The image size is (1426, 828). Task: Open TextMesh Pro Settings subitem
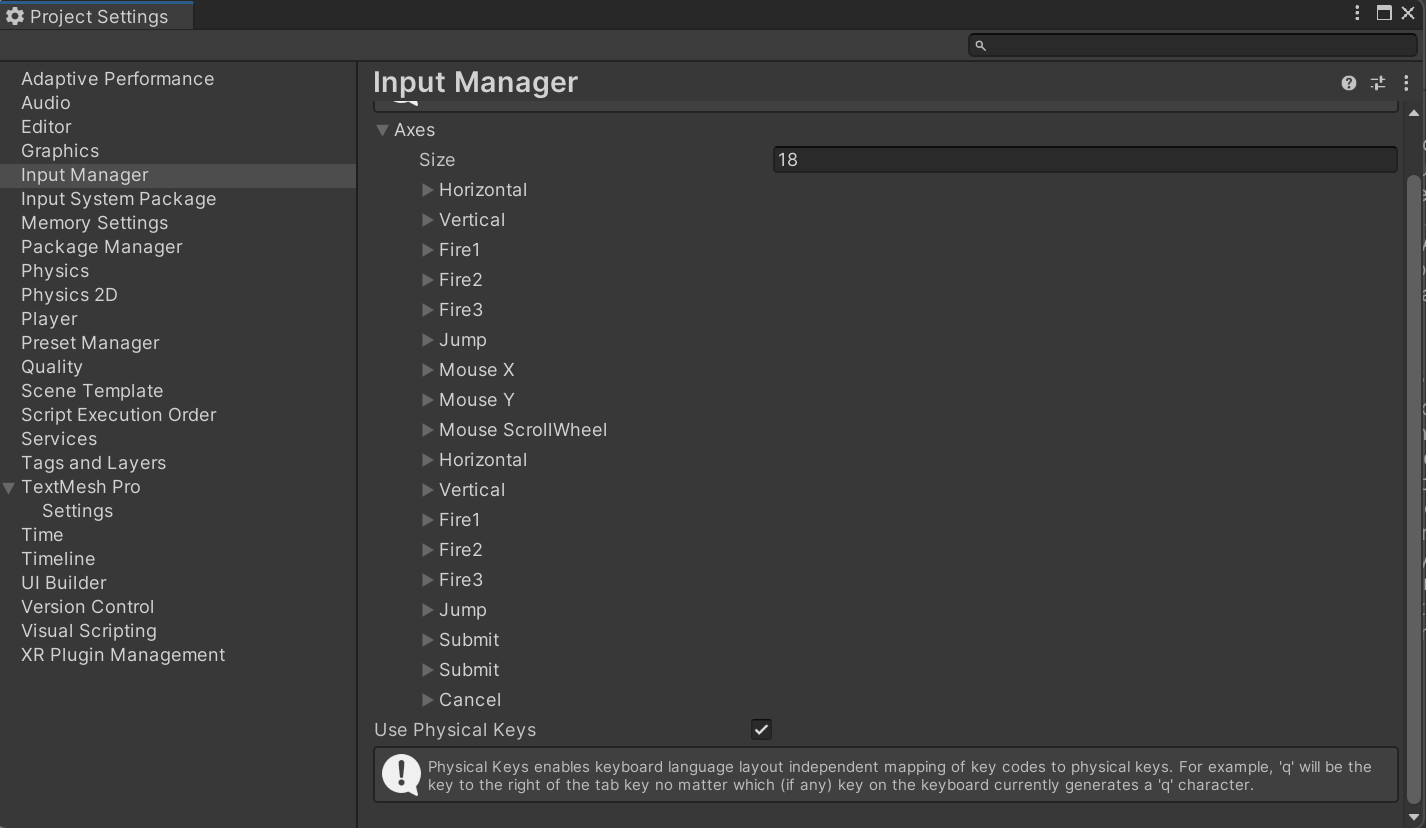pyautogui.click(x=77, y=511)
